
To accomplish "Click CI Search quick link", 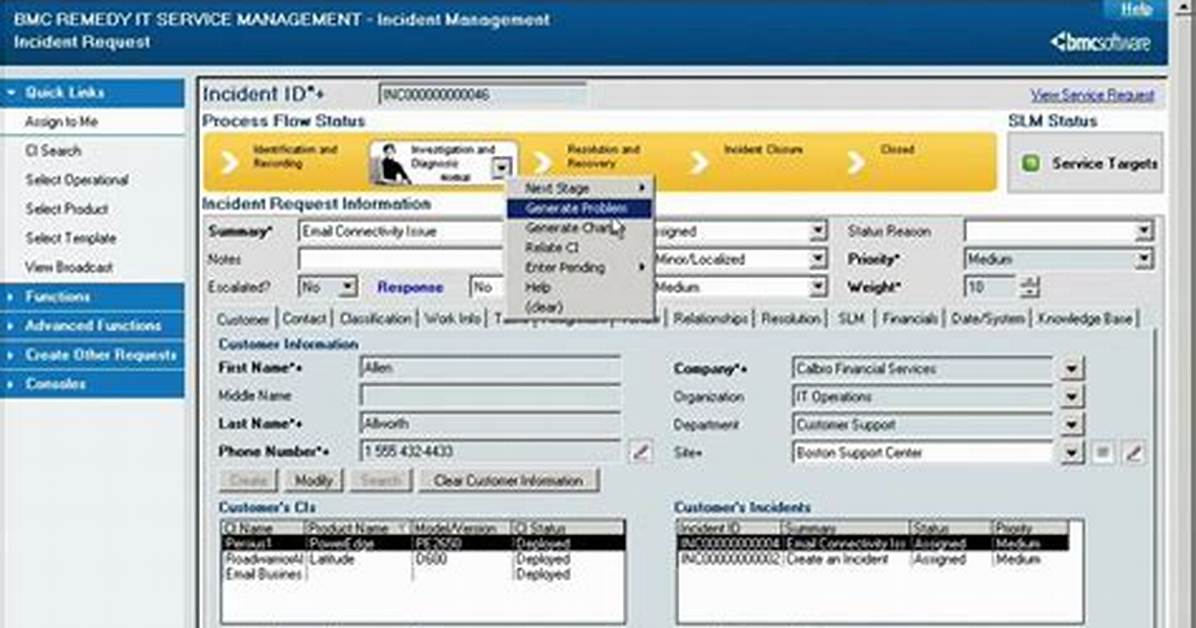I will [x=53, y=151].
